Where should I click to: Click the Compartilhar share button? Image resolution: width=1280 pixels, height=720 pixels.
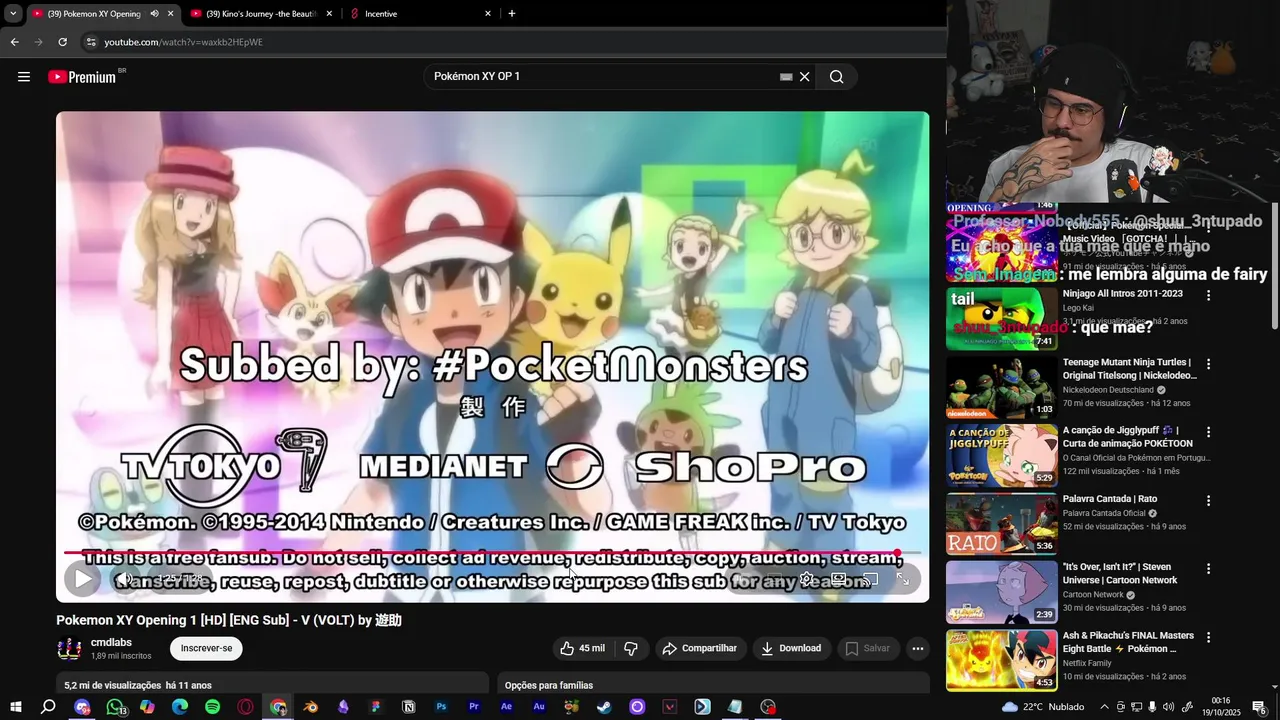click(700, 648)
